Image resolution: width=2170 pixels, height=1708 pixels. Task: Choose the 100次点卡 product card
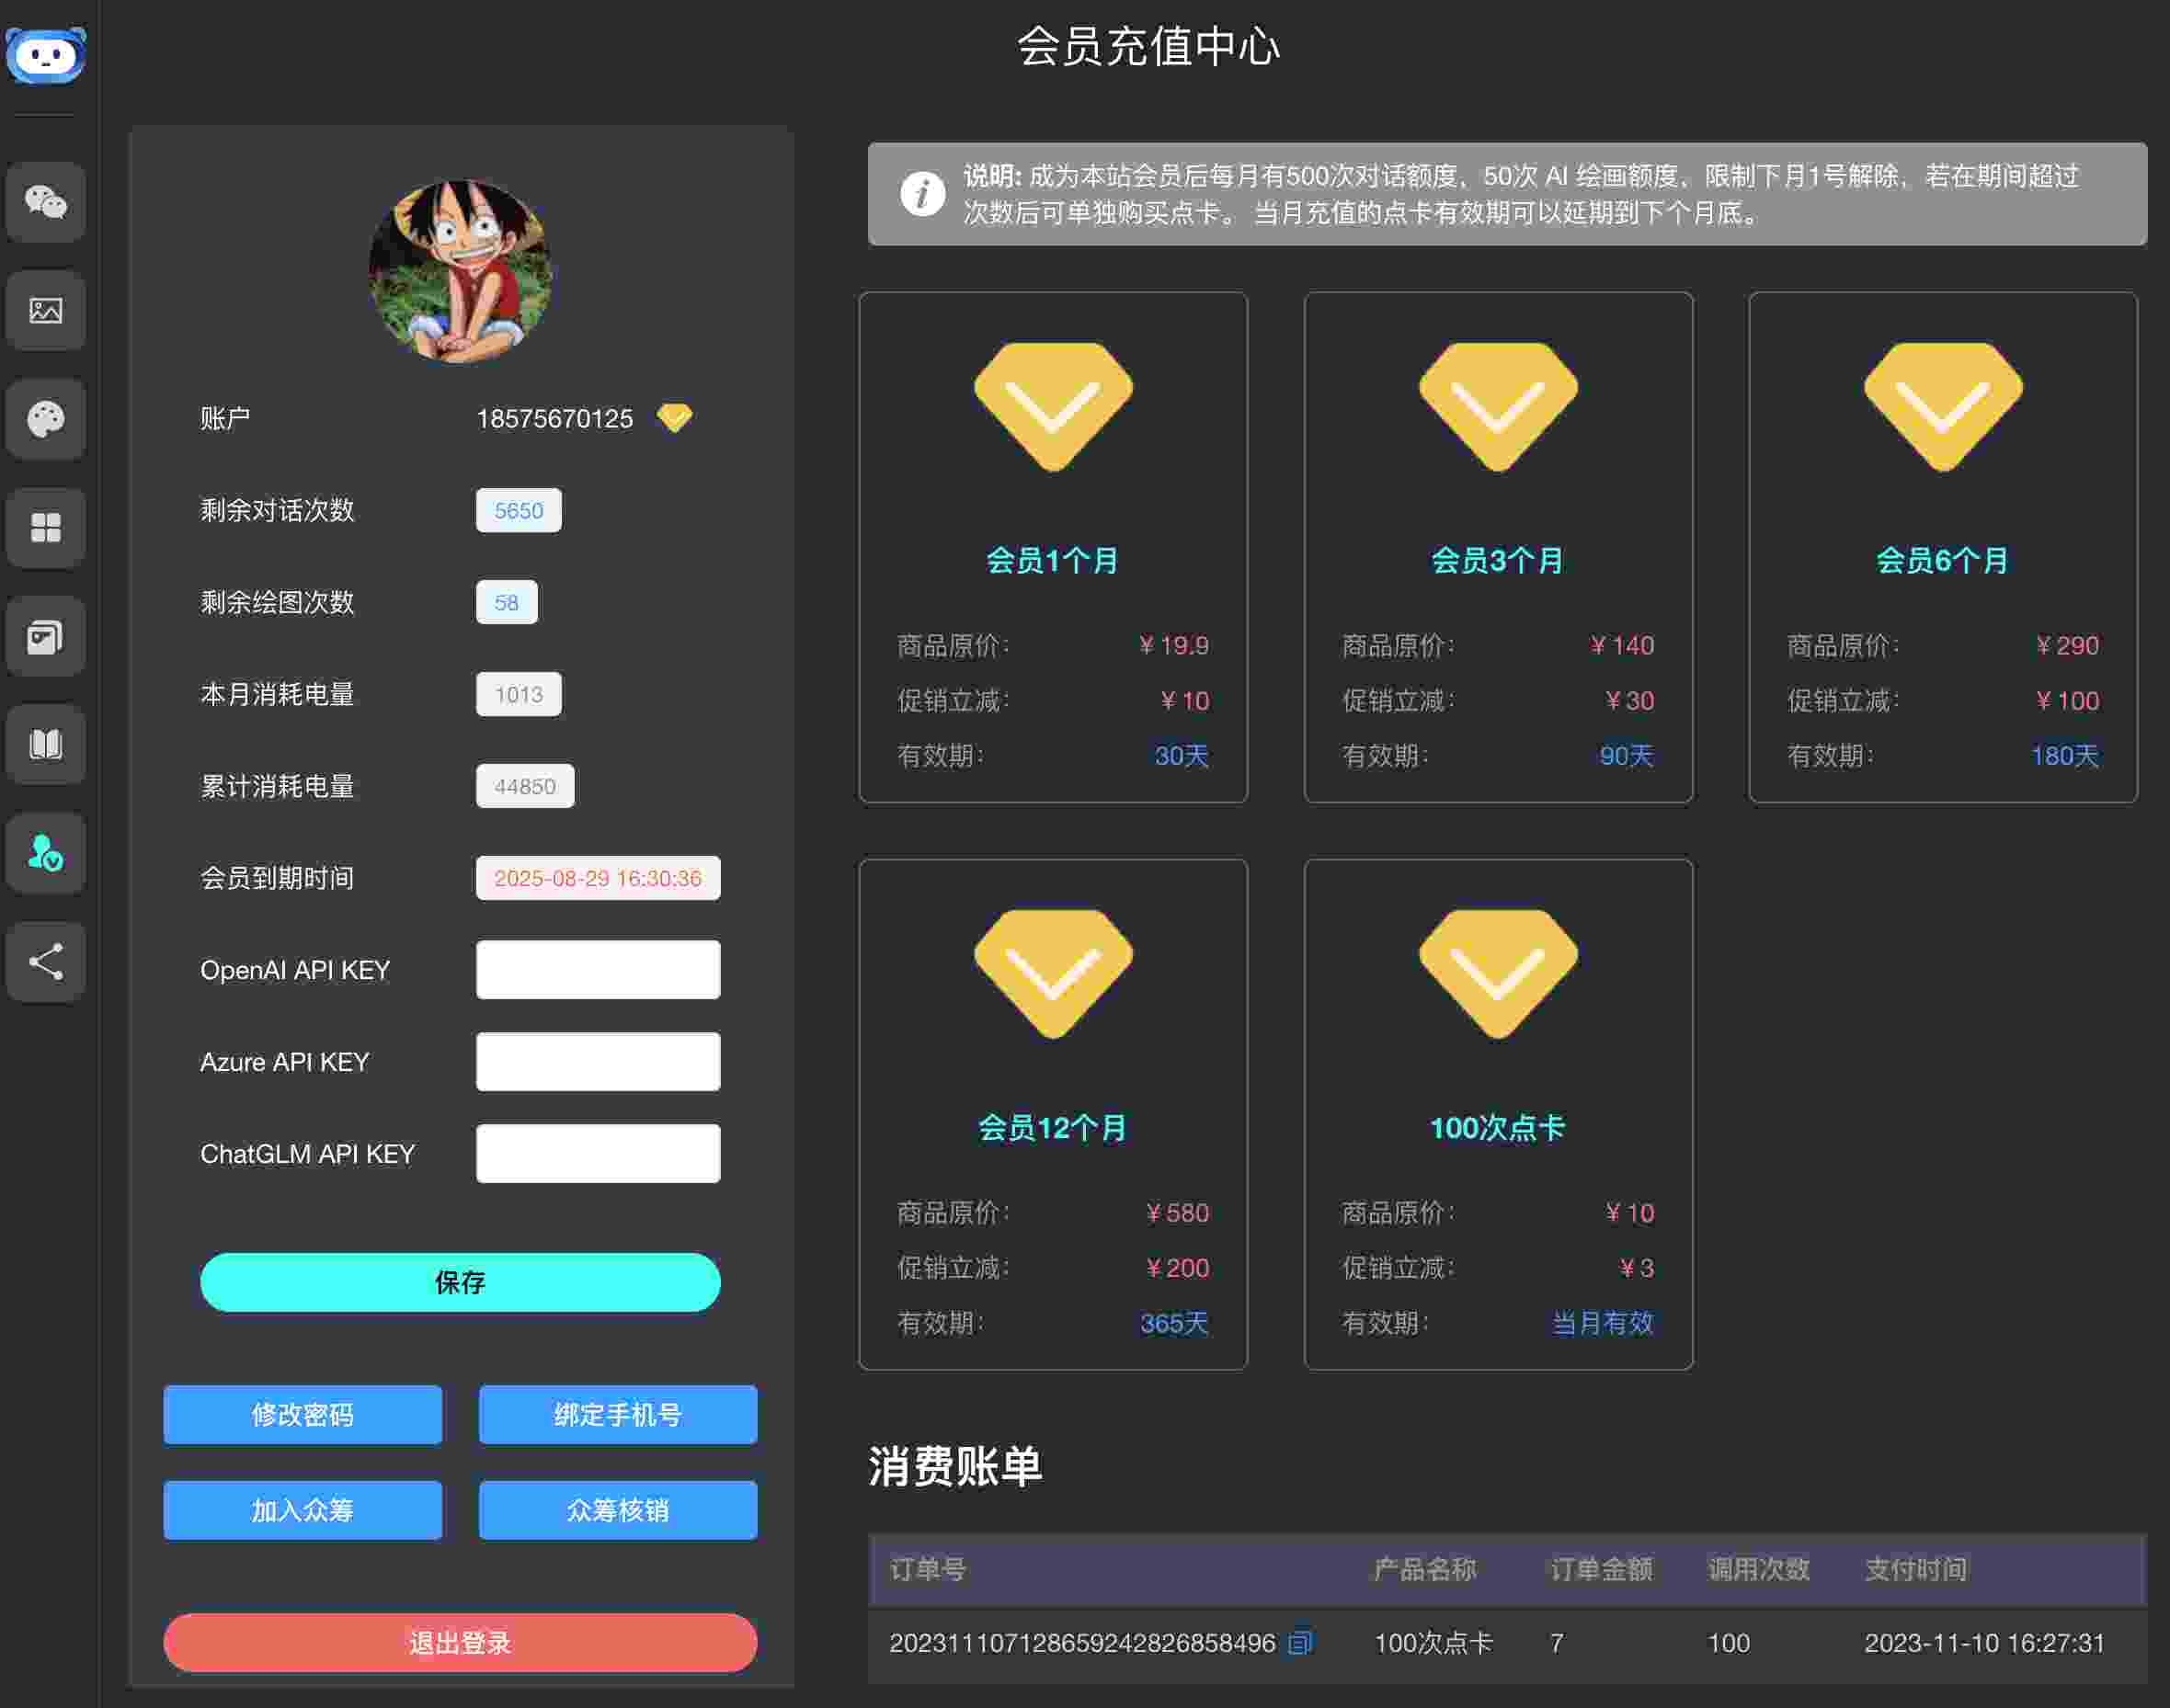pyautogui.click(x=1497, y=1113)
